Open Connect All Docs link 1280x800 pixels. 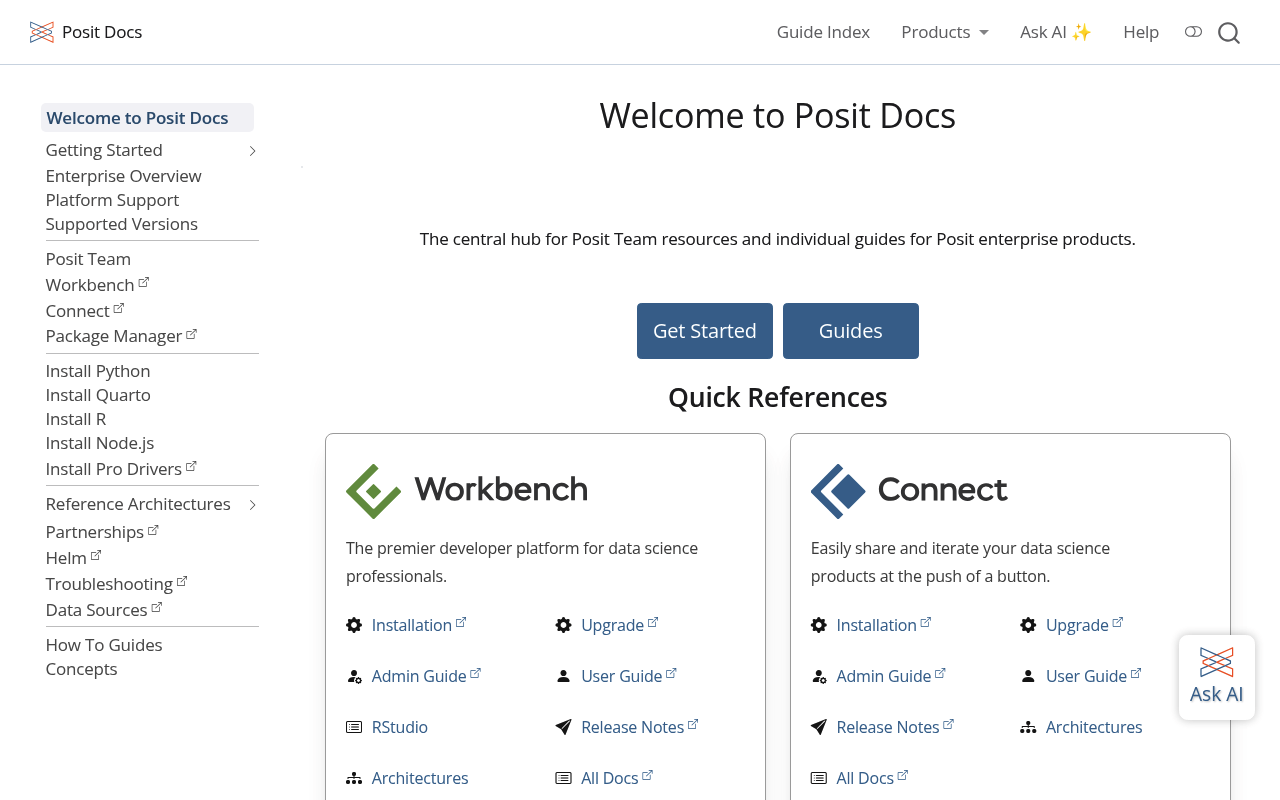[x=873, y=778]
